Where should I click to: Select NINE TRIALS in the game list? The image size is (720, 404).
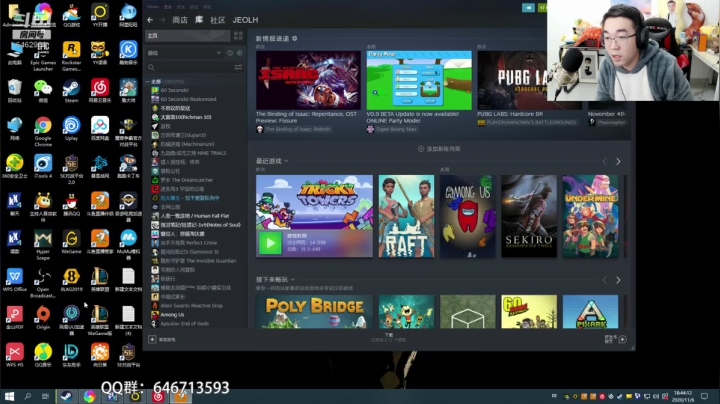[x=193, y=153]
